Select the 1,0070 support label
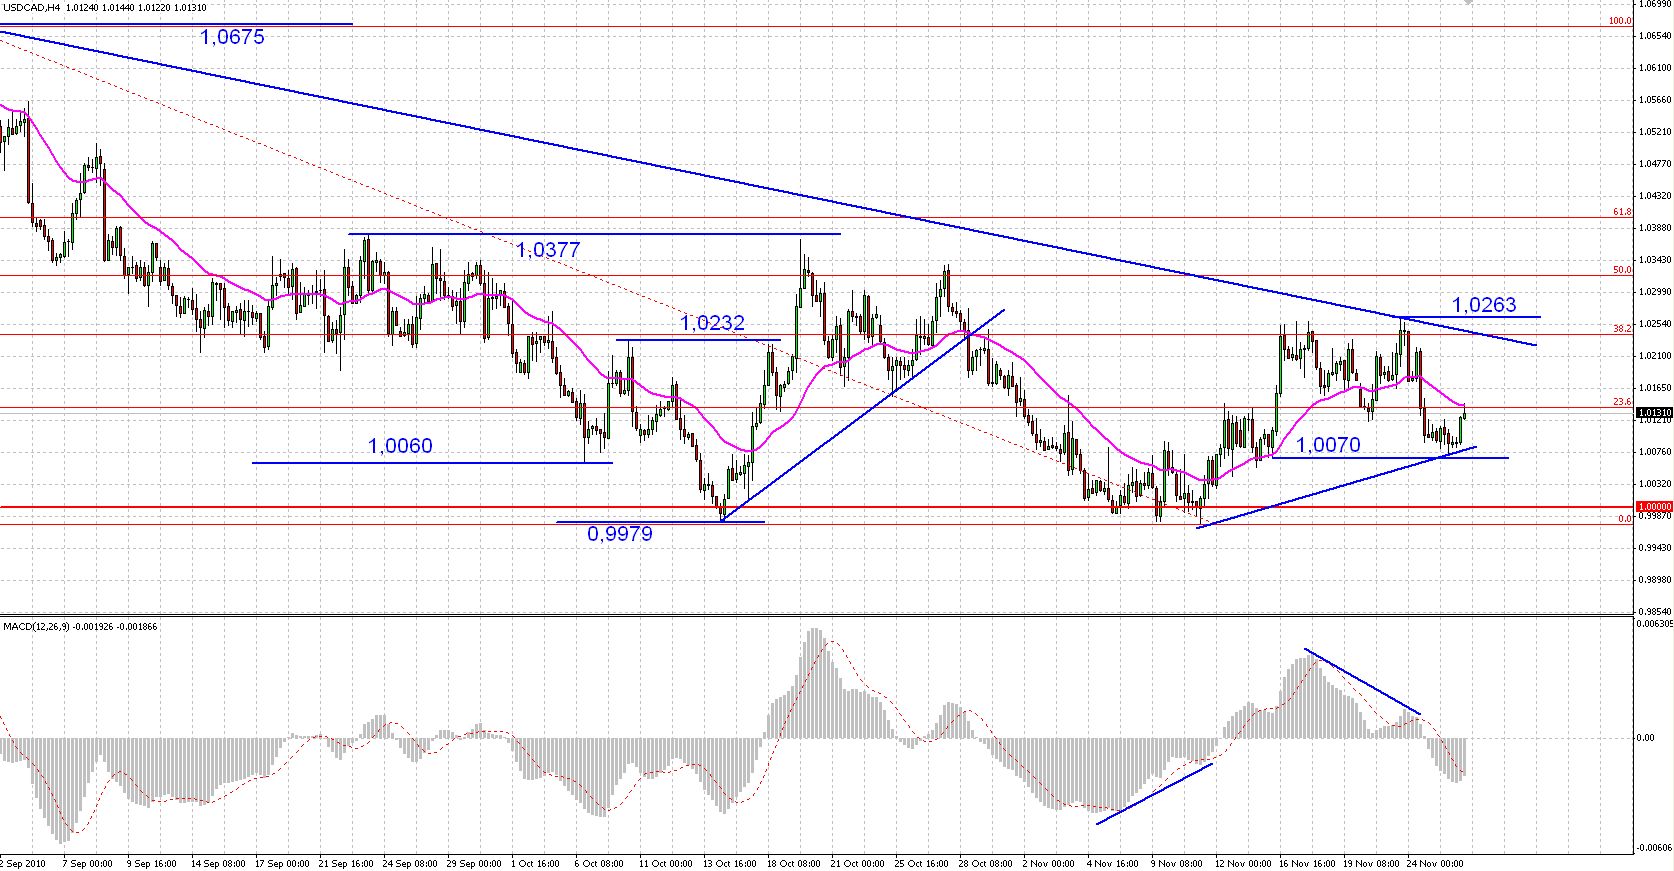 click(x=1328, y=445)
